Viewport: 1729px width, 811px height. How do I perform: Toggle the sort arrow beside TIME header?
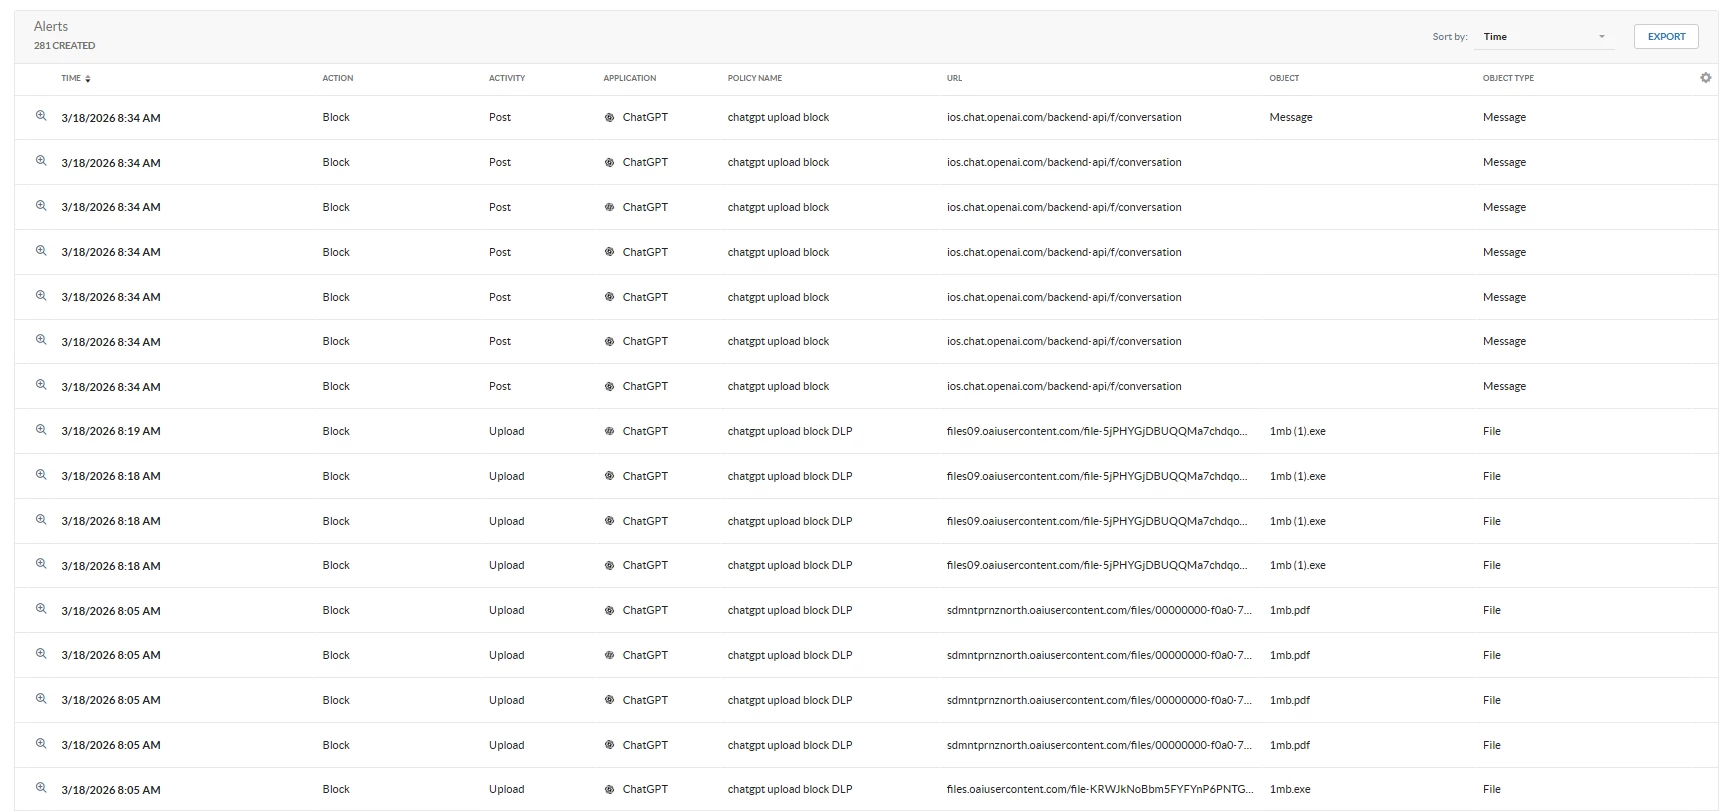[x=88, y=78]
